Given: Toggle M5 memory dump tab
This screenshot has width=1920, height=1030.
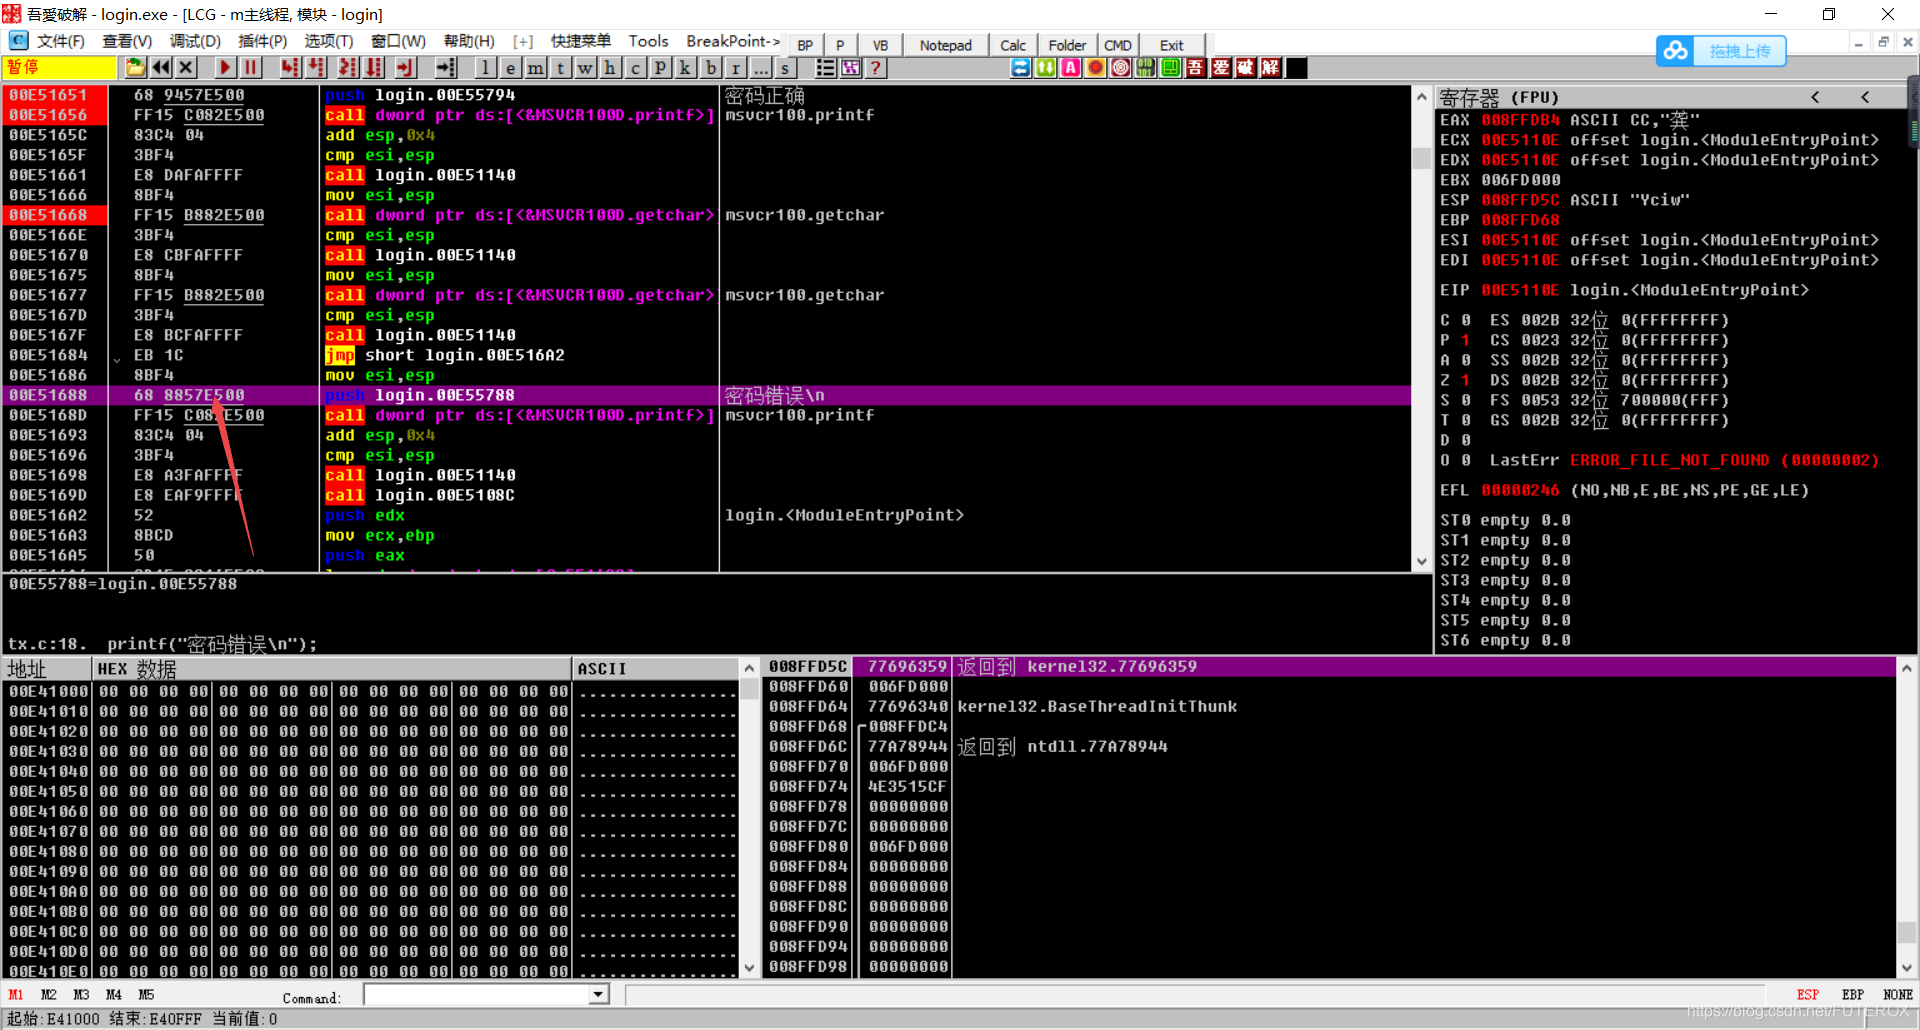Looking at the screenshot, I should [x=146, y=995].
